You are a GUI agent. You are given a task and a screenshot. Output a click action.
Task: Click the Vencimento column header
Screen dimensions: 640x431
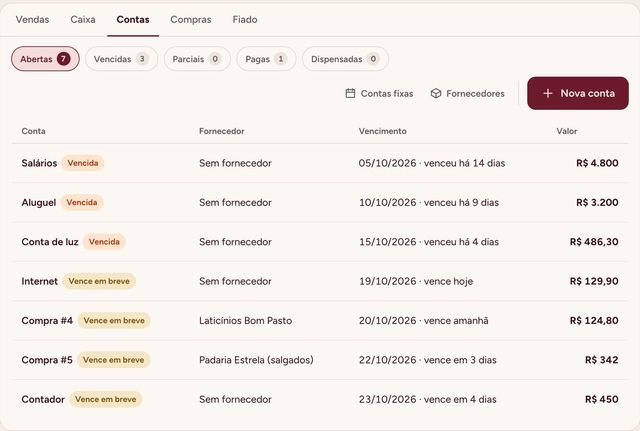(382, 131)
